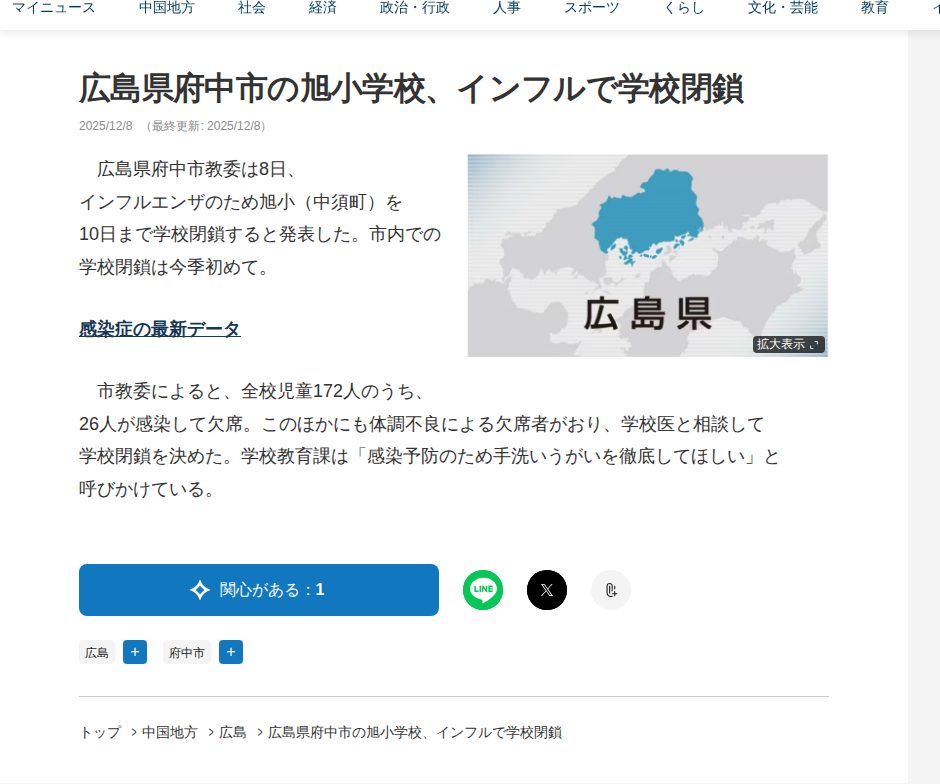Select 経済 in the top navigation

click(x=323, y=8)
